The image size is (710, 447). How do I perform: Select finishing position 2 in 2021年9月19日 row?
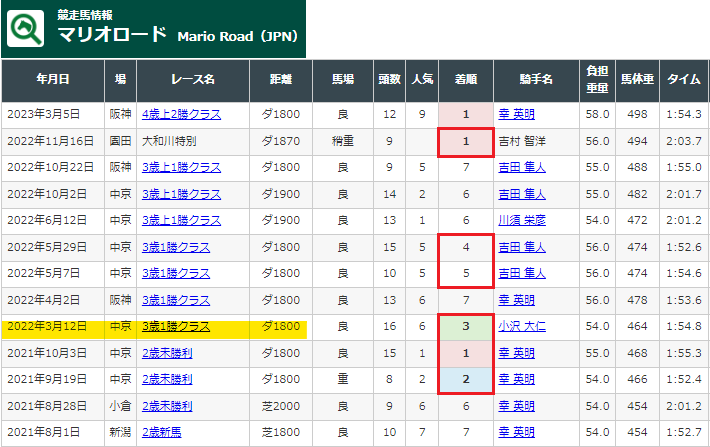tap(466, 380)
